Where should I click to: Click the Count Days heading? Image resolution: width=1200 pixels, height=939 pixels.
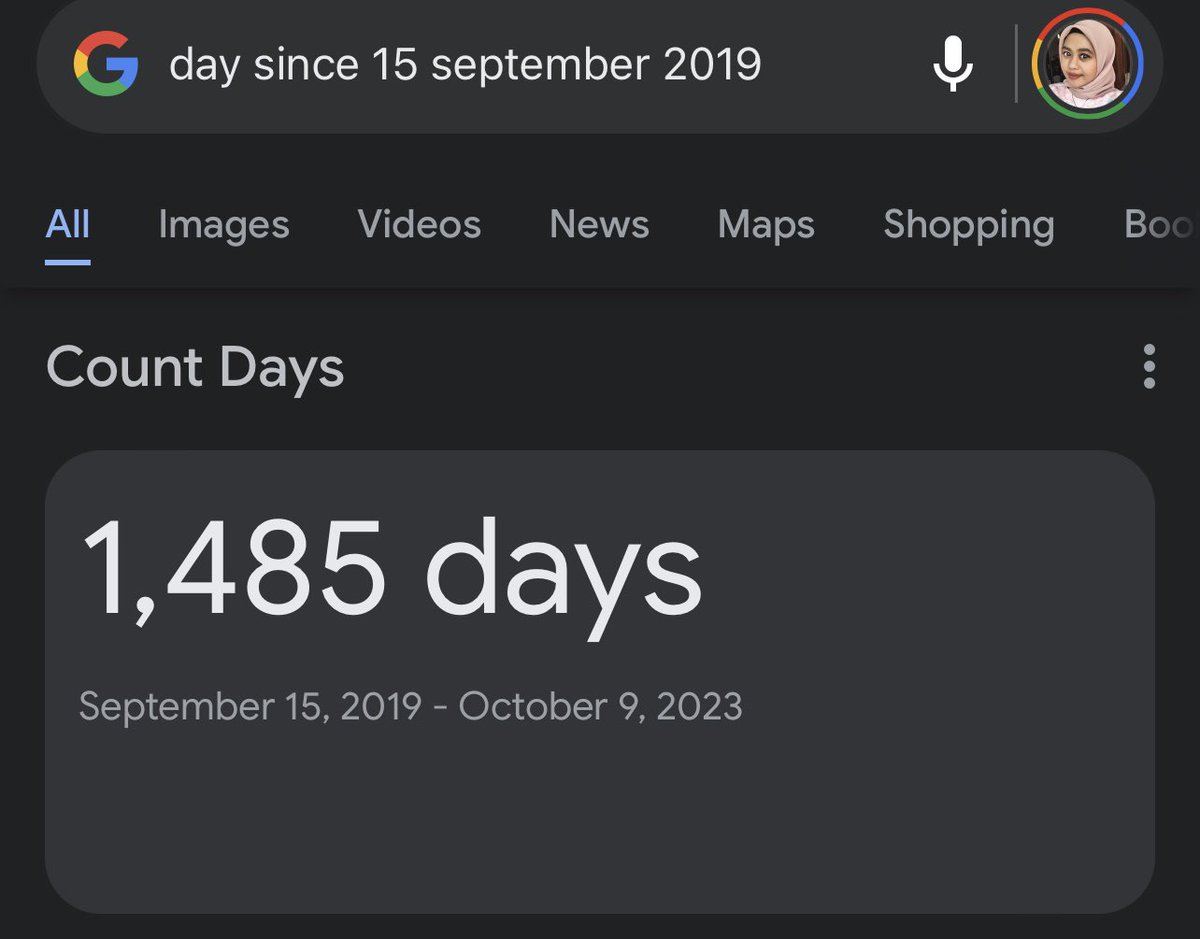click(195, 368)
